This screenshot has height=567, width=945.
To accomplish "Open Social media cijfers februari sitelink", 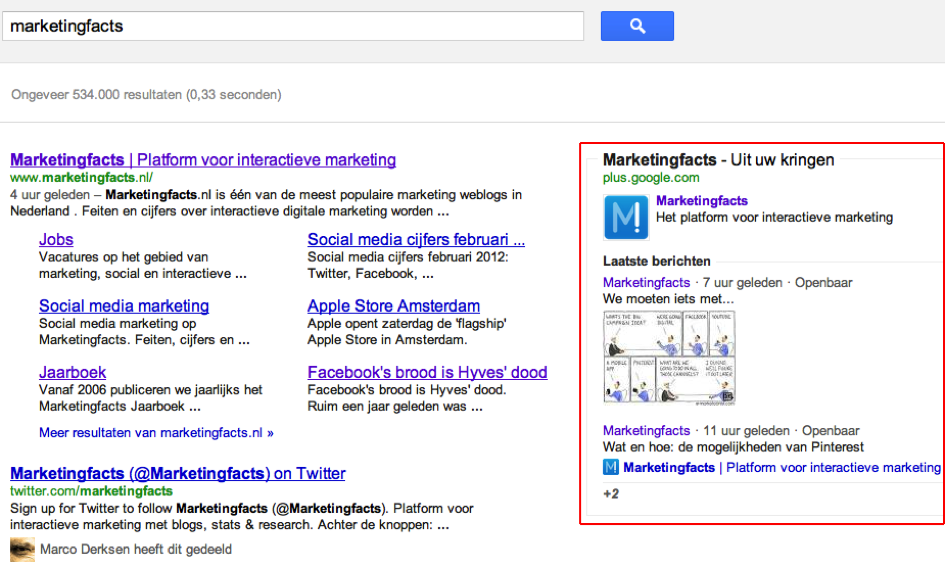I will (416, 239).
